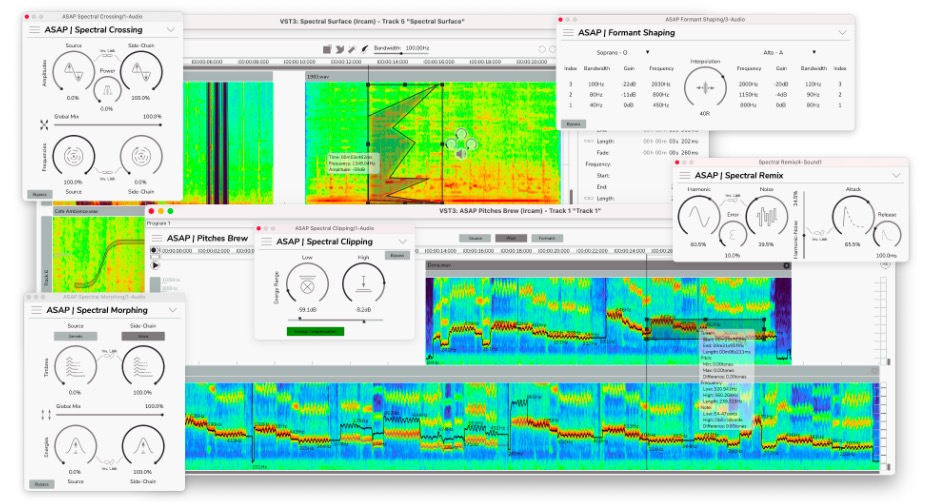Screen dimensions: 933x503
Task: Expand the Formant Shaping preset chevron
Action: click(843, 33)
